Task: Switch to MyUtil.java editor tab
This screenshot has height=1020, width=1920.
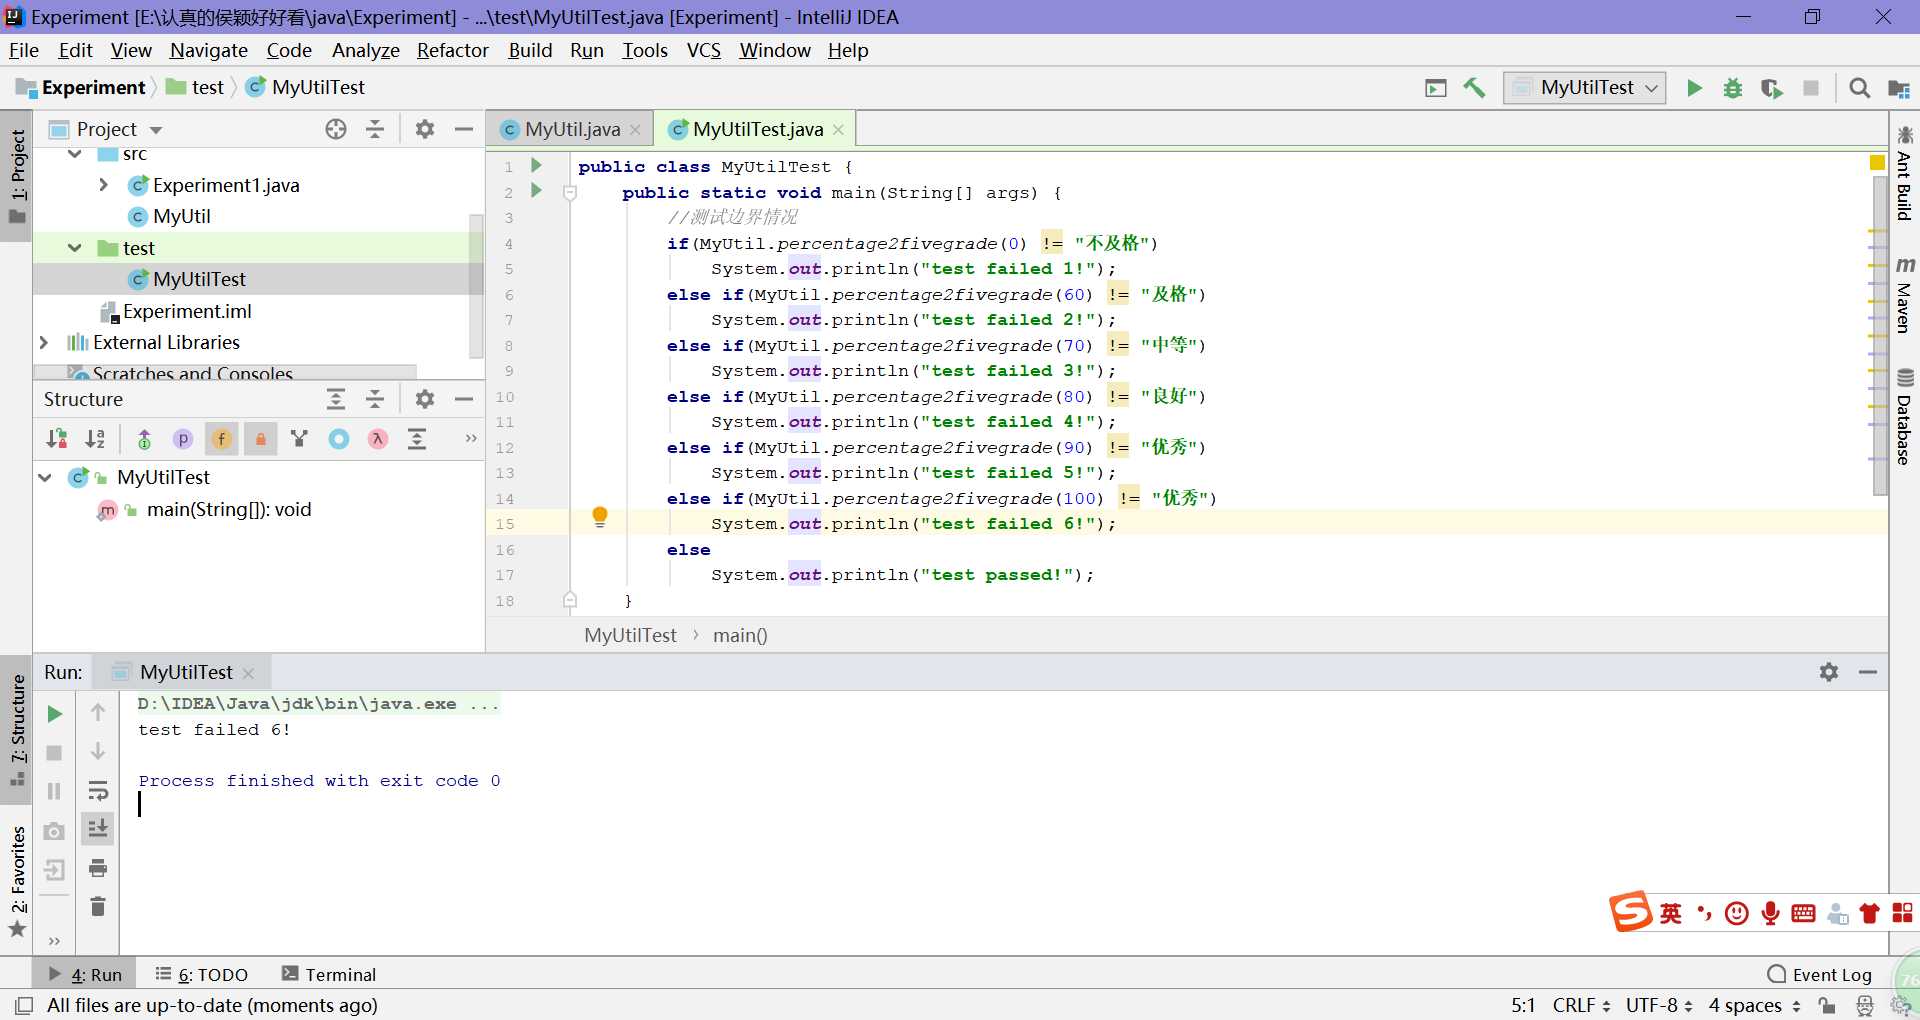Action: coord(572,129)
